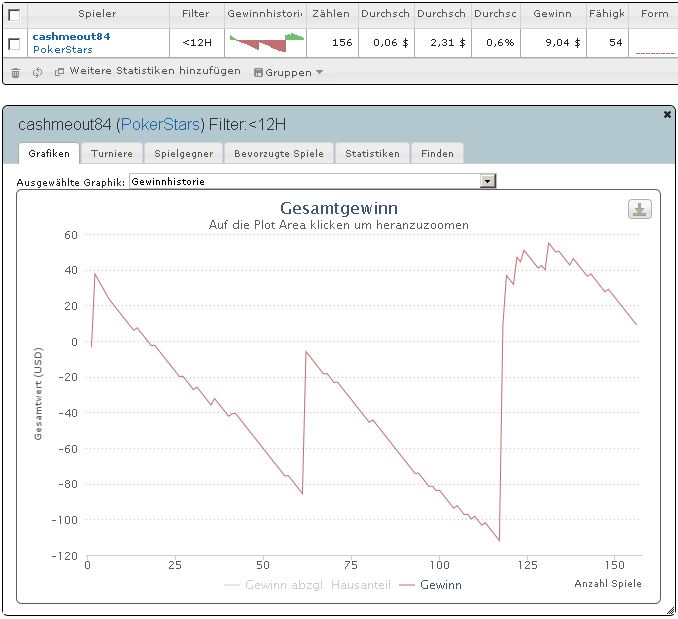678x619 pixels.
Task: Download the Gesamtgewinn chart
Action: pyautogui.click(x=640, y=210)
